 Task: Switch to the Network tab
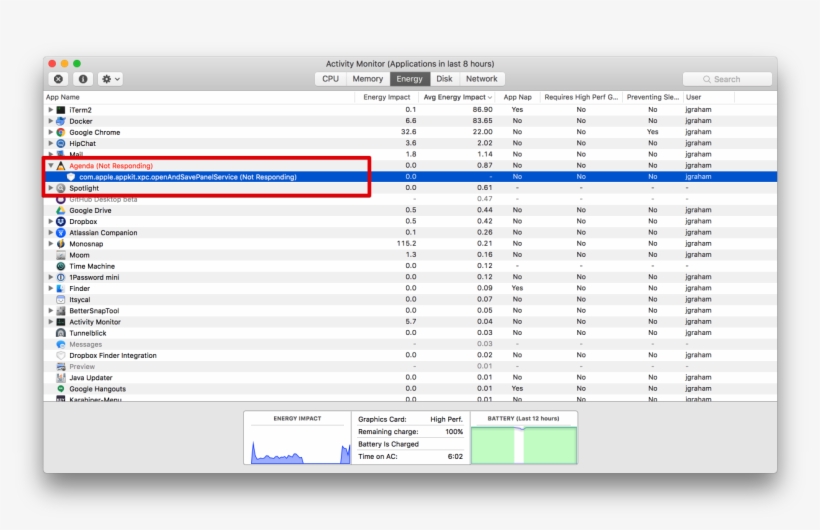coord(482,79)
